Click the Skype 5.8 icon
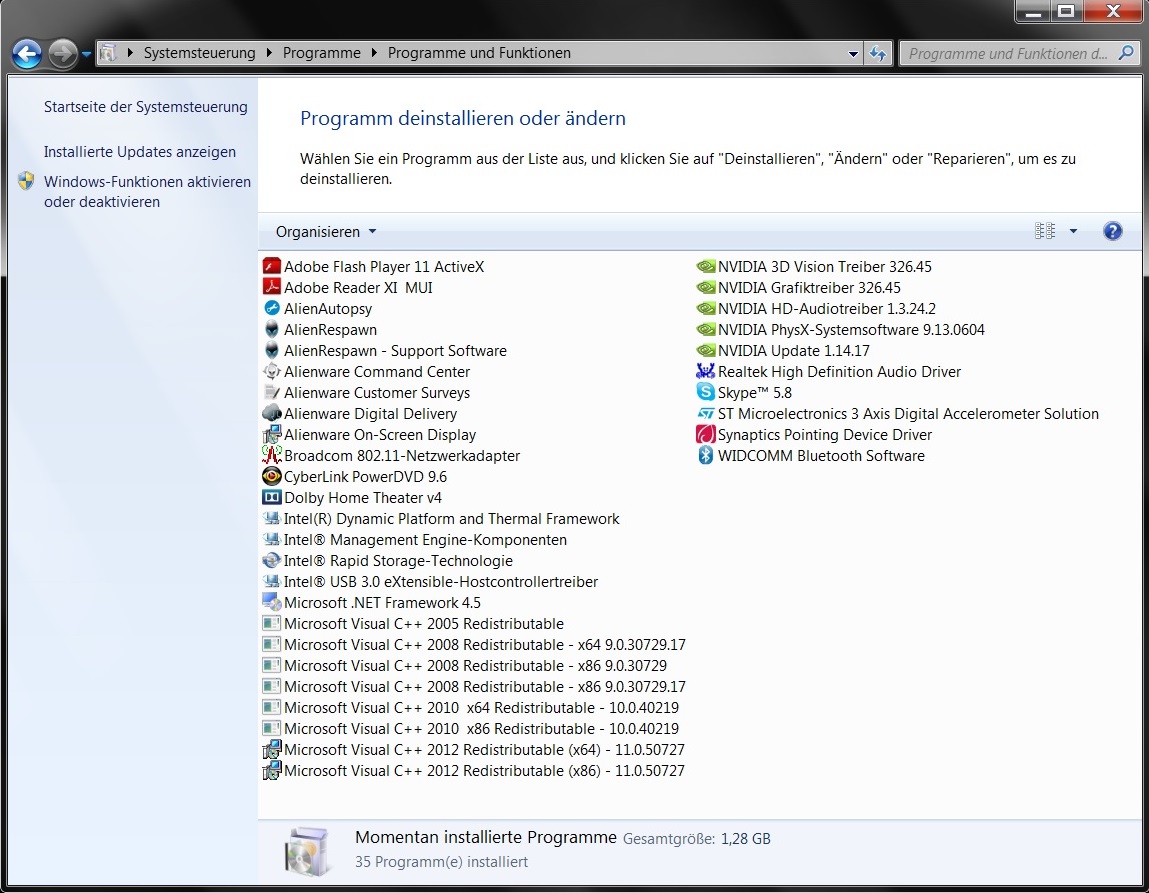Image resolution: width=1149 pixels, height=893 pixels. [x=706, y=393]
